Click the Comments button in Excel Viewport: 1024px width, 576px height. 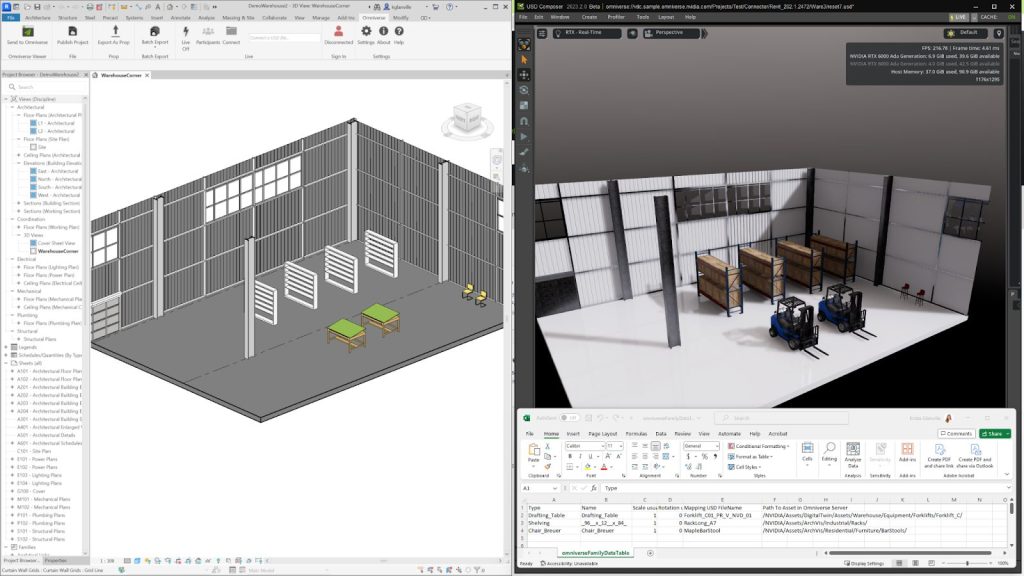coord(956,433)
